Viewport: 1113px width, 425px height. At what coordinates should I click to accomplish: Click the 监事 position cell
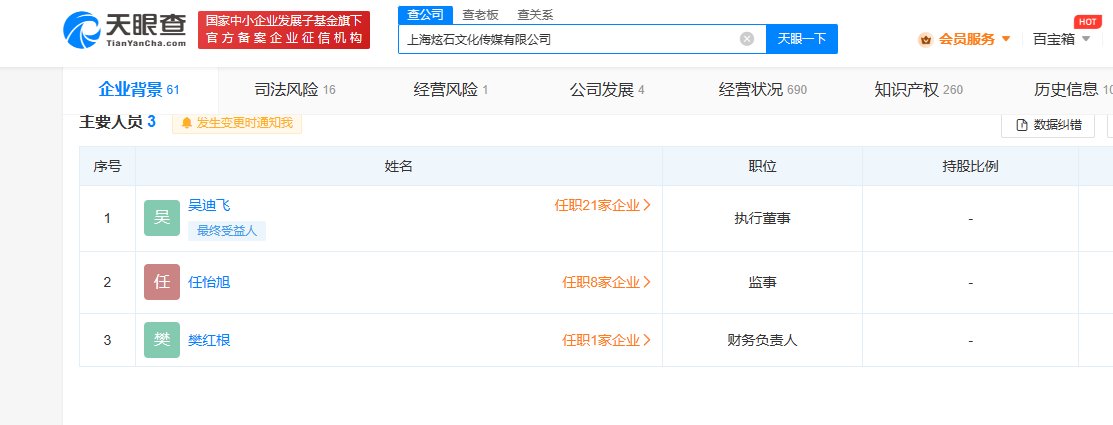tap(762, 282)
